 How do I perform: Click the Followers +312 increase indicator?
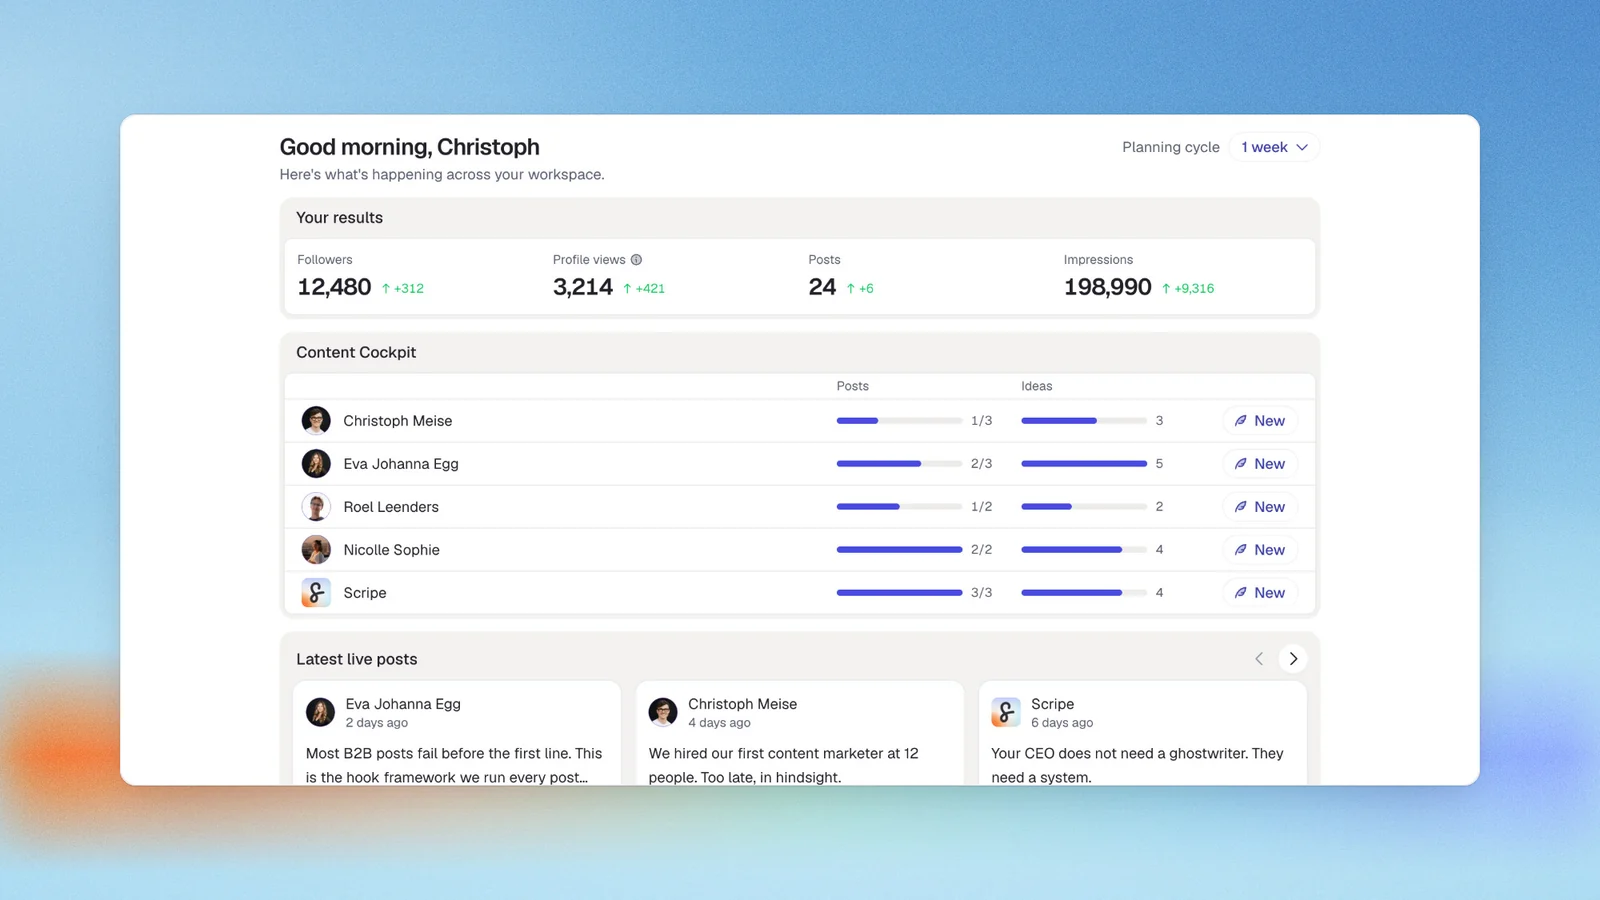coord(402,288)
